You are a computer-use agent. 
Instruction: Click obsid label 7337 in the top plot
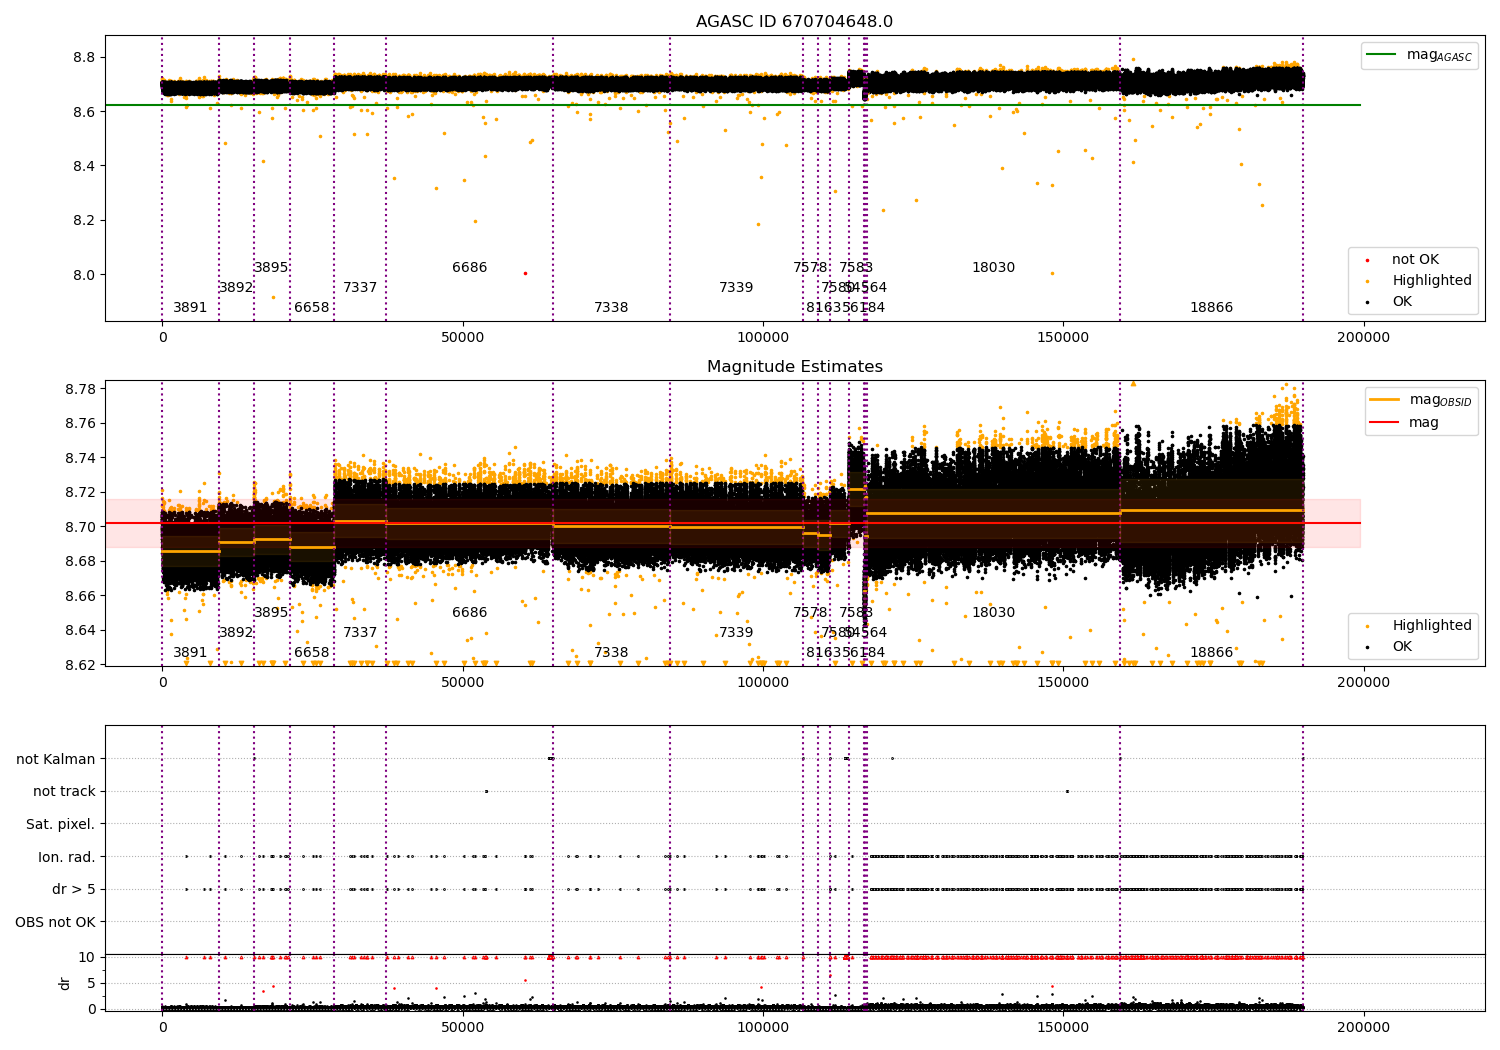[x=360, y=288]
